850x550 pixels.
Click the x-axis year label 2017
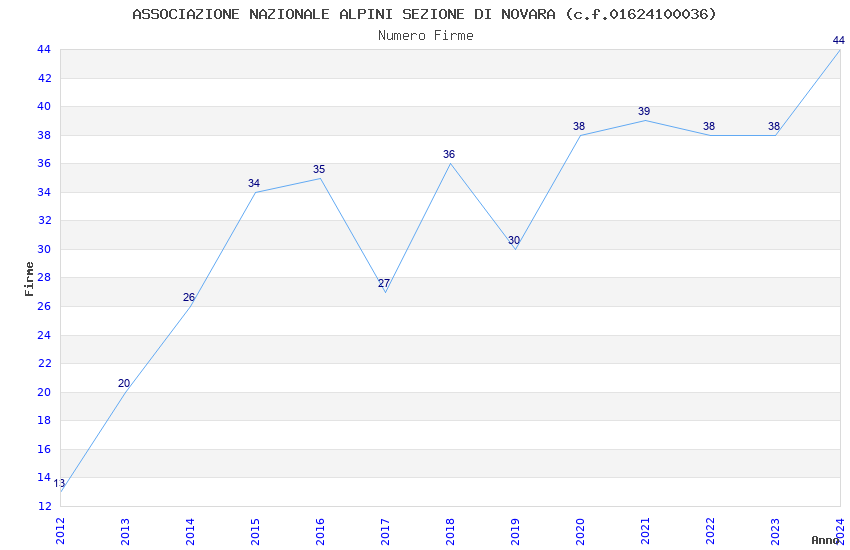385,531
